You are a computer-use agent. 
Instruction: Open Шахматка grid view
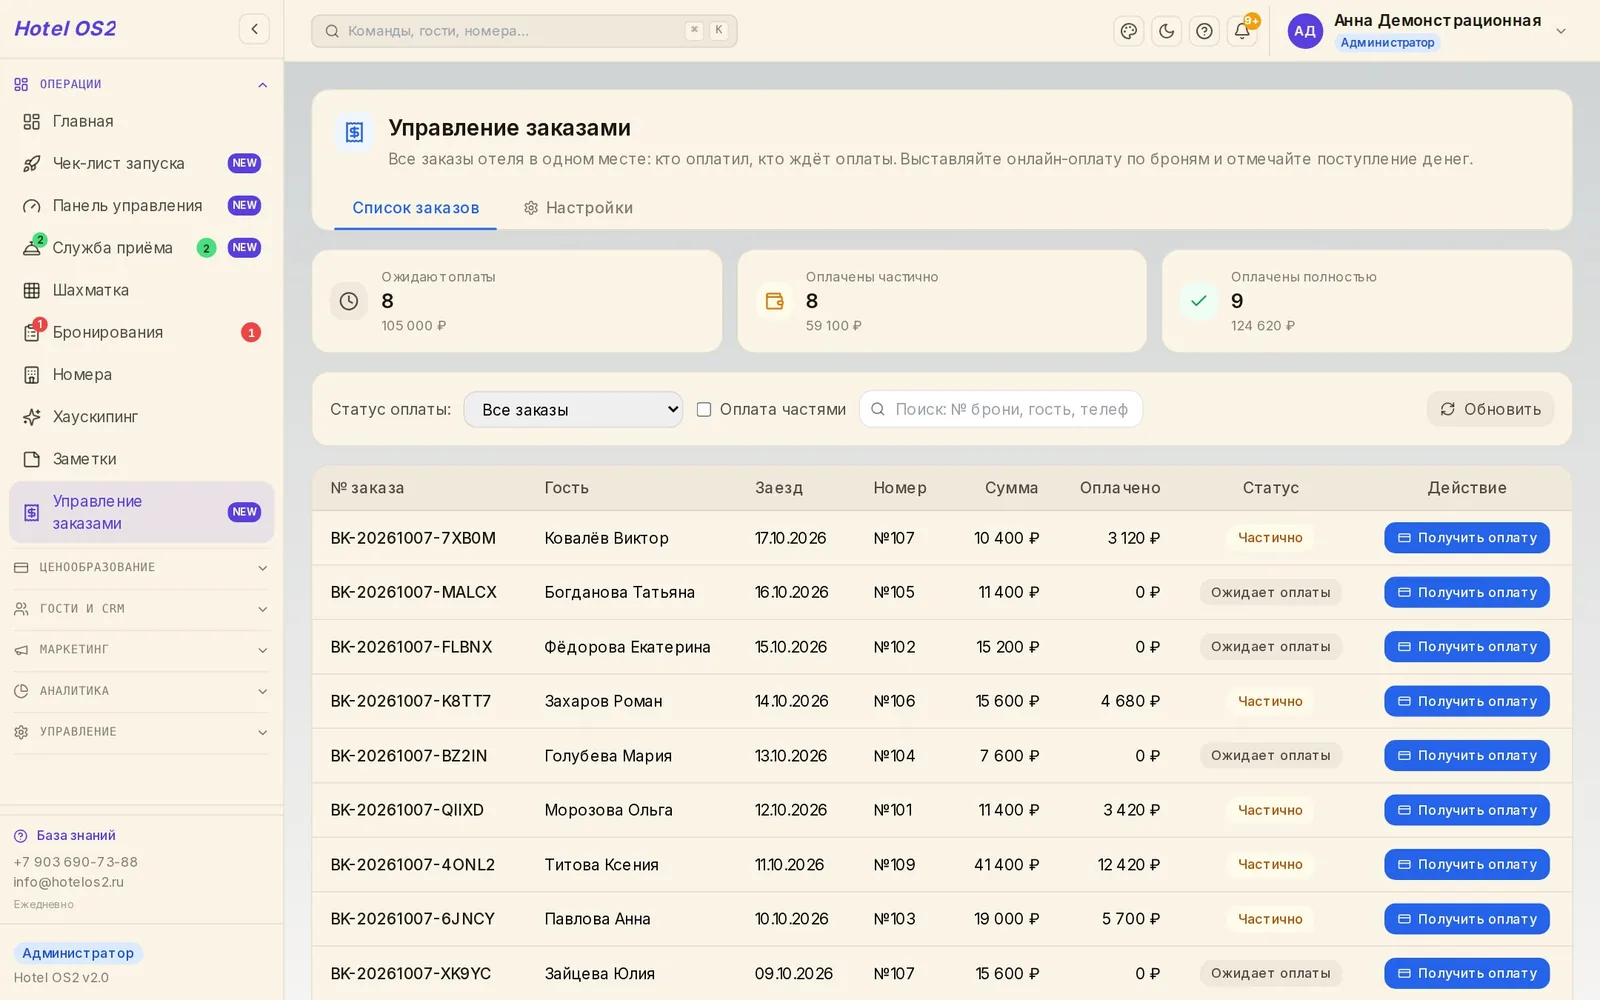click(x=142, y=290)
